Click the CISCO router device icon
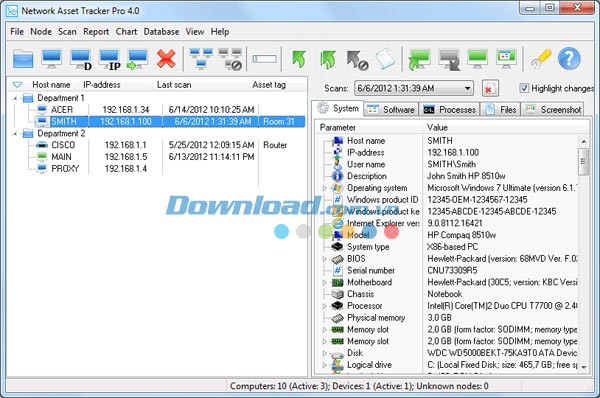This screenshot has height=398, width=600. tap(42, 145)
